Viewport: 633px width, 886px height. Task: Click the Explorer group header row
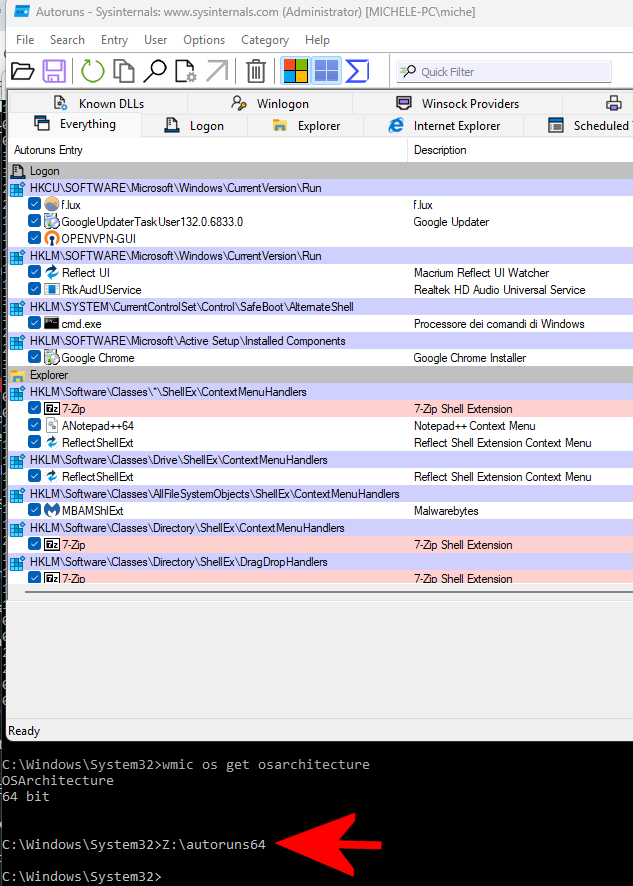(321, 375)
